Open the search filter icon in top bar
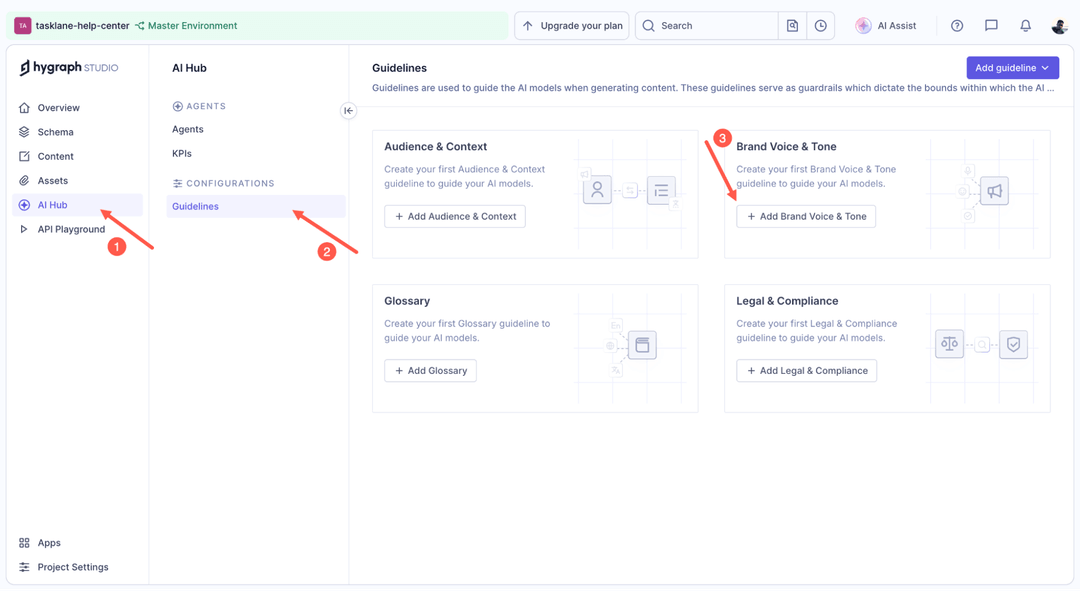Viewport: 1080px width, 591px height. coord(792,25)
